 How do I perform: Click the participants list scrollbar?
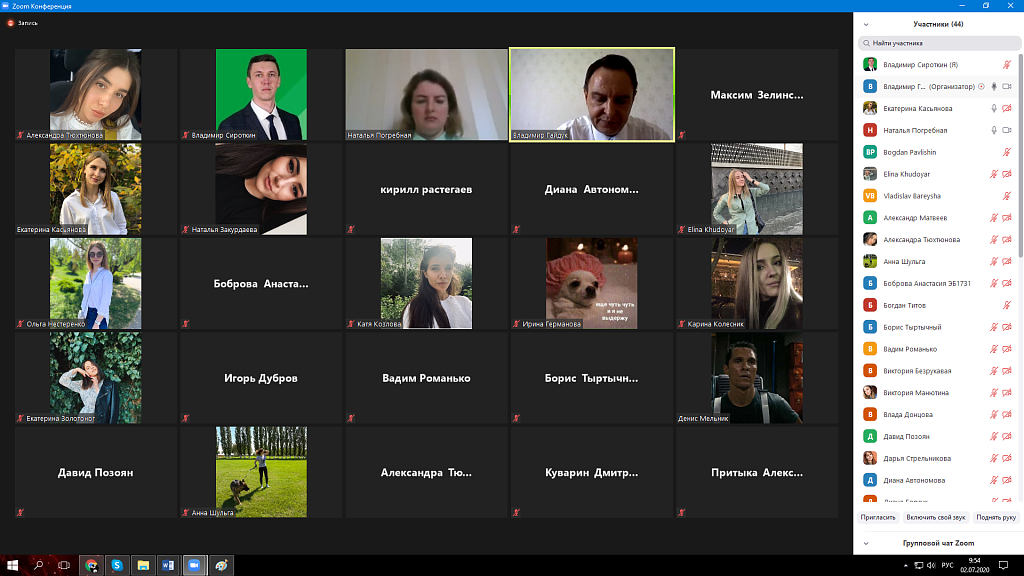pyautogui.click(x=1021, y=157)
